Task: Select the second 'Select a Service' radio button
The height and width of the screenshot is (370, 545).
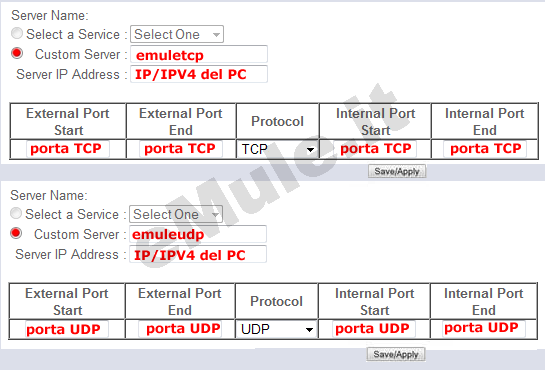Action: click(x=16, y=213)
